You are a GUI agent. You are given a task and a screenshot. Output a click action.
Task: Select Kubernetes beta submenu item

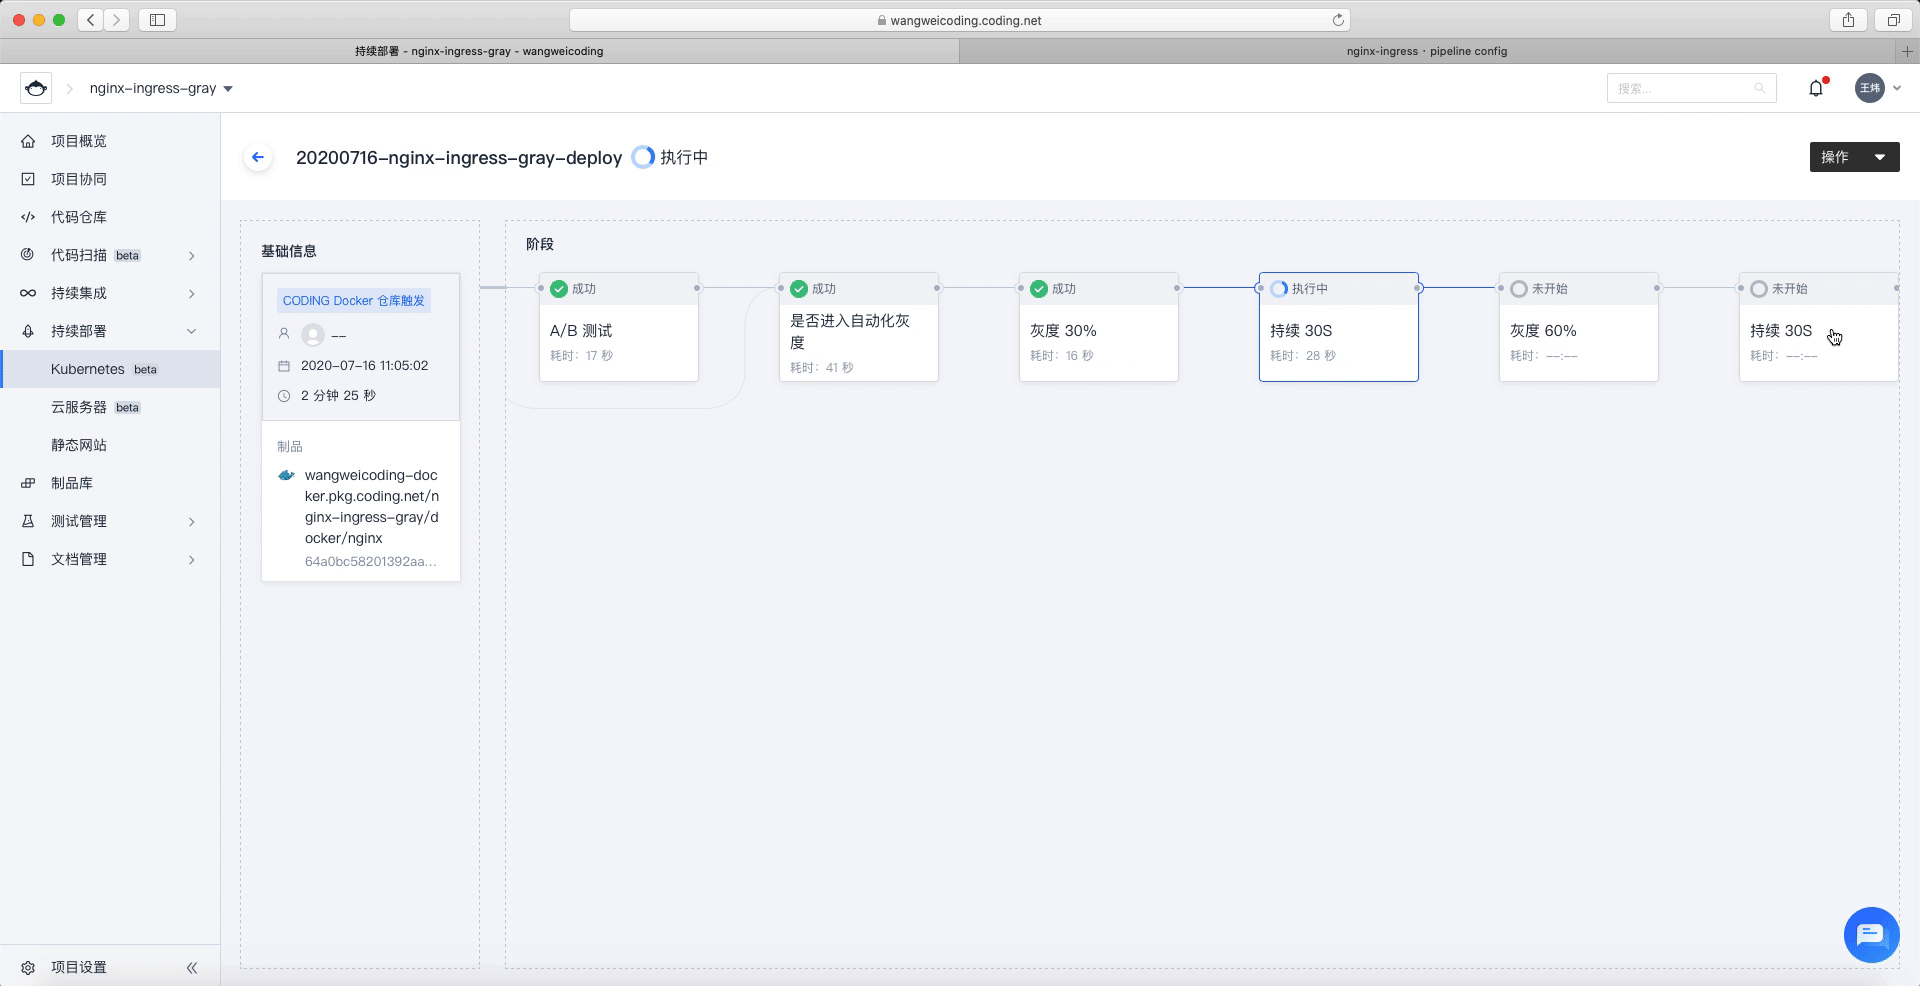click(x=110, y=369)
